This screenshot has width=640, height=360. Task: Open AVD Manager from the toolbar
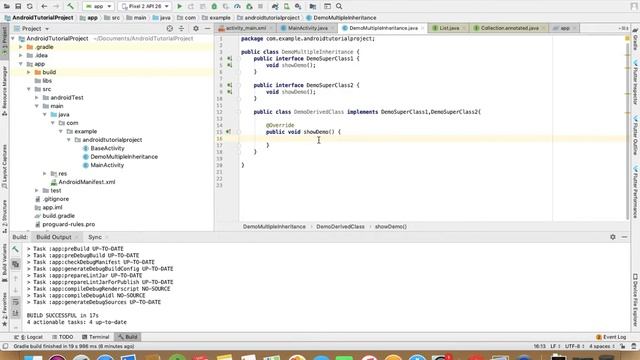click(x=287, y=7)
